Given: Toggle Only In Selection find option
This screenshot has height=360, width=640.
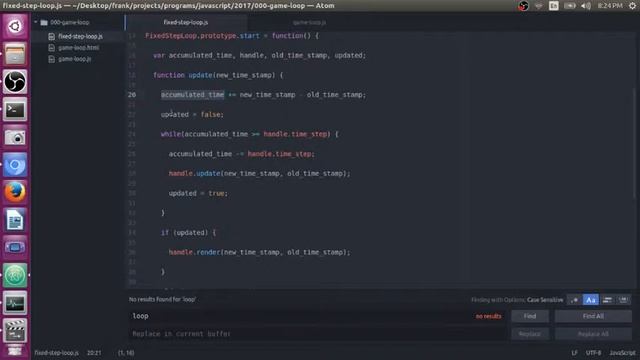Looking at the screenshot, I should (x=607, y=300).
